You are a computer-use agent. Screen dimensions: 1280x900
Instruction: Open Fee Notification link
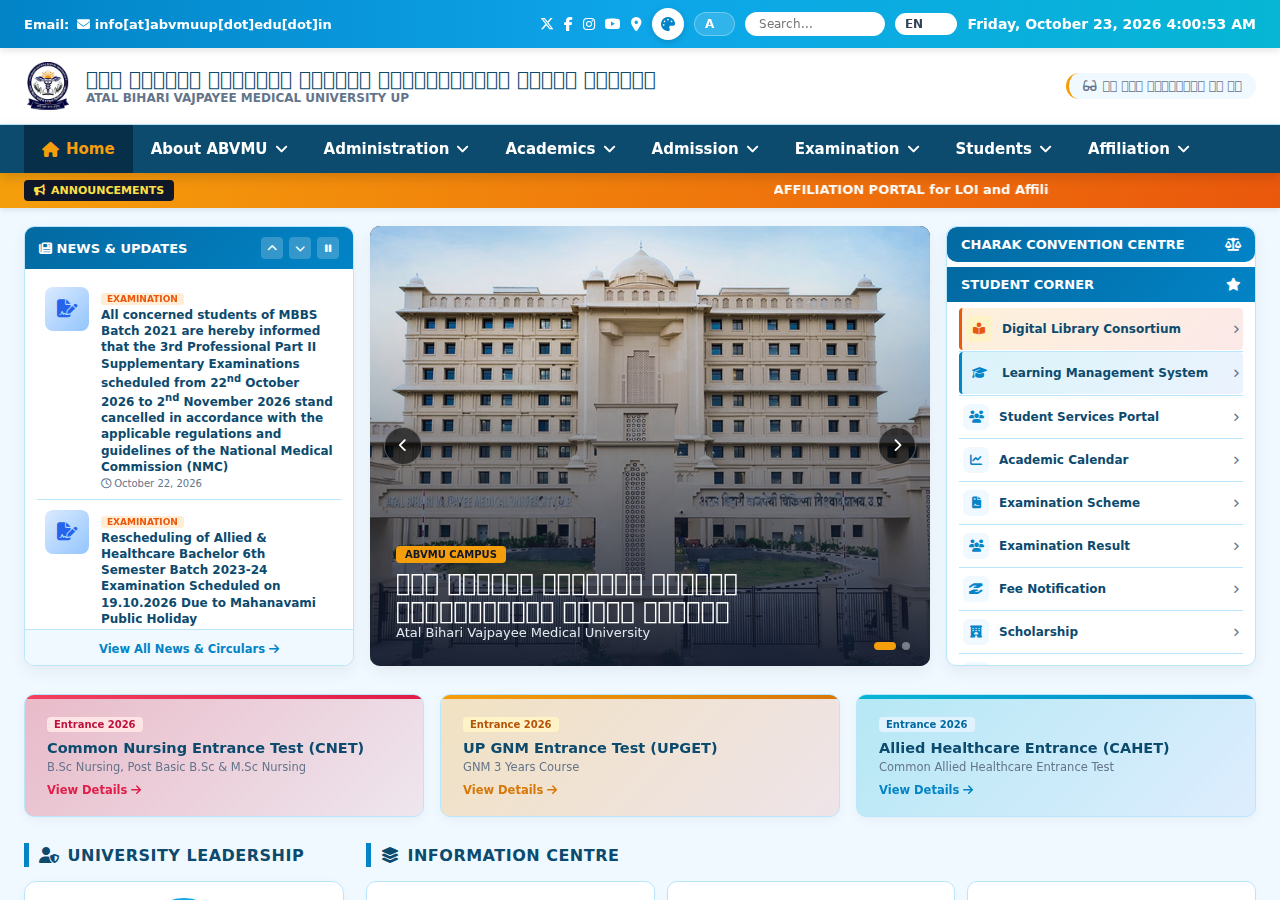[x=1101, y=589]
